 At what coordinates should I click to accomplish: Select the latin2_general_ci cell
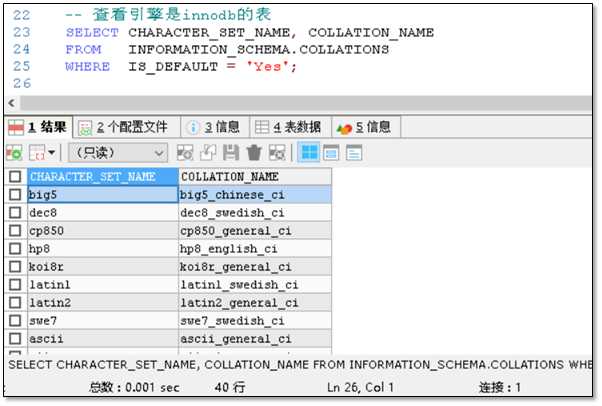(x=255, y=303)
